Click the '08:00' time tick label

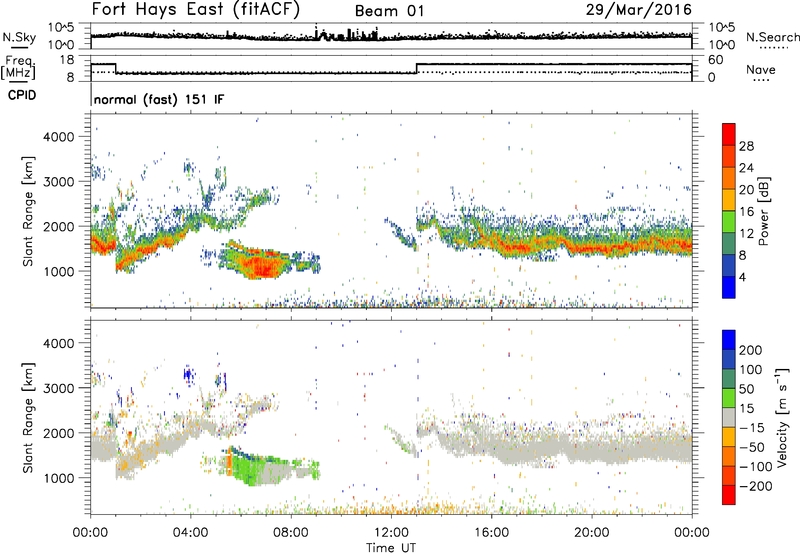[291, 533]
